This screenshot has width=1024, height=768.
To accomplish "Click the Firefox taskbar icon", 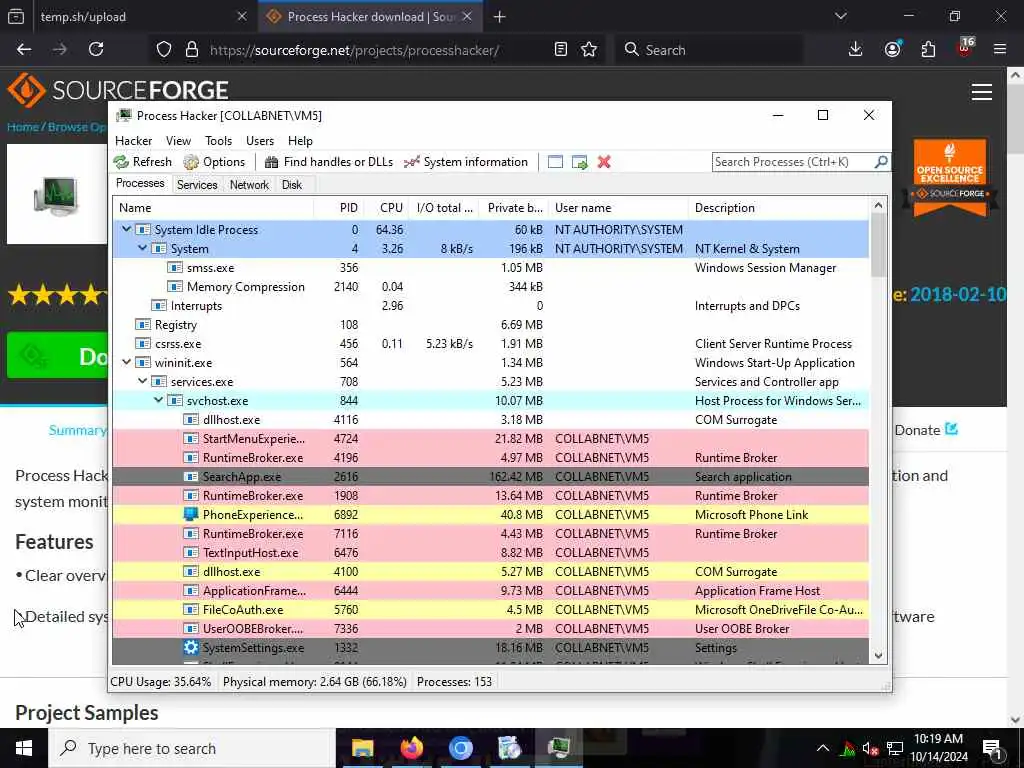I will coord(411,748).
